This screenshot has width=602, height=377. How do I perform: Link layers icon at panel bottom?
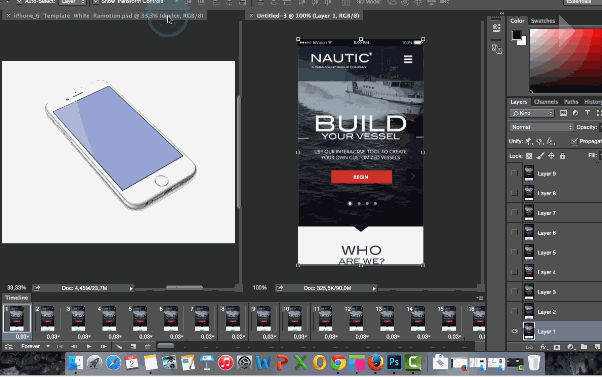point(529,347)
